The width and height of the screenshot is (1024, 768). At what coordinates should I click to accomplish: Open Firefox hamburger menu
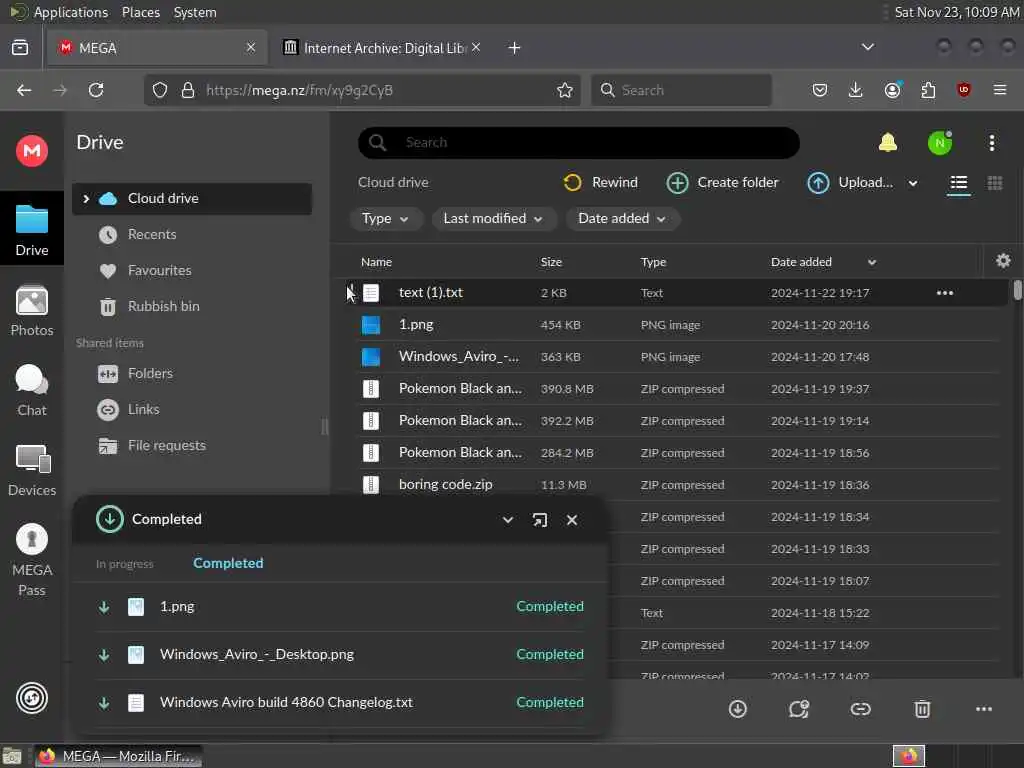[999, 90]
